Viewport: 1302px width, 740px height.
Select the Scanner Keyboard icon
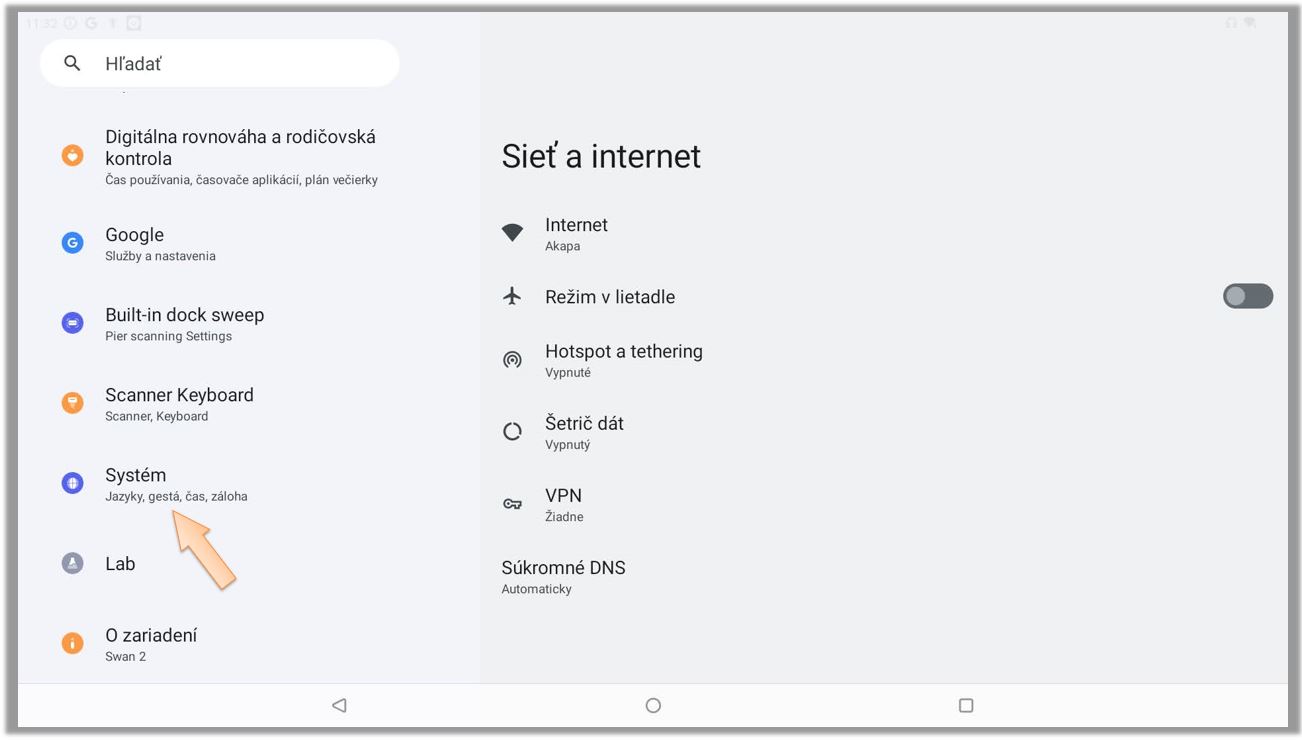(x=72, y=403)
